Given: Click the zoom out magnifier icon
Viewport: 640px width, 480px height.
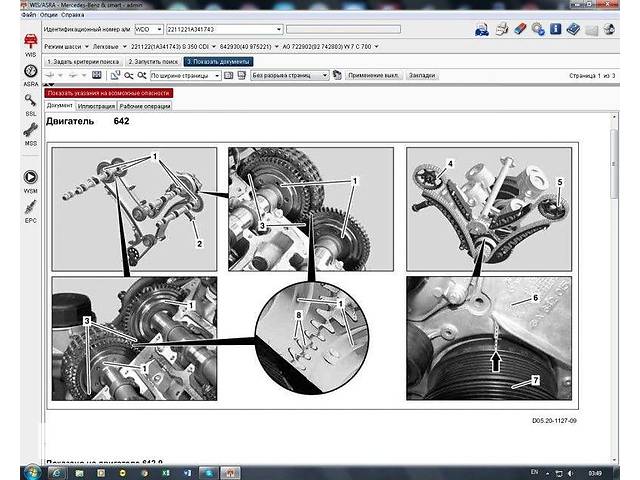Looking at the screenshot, I should pyautogui.click(x=129, y=75).
